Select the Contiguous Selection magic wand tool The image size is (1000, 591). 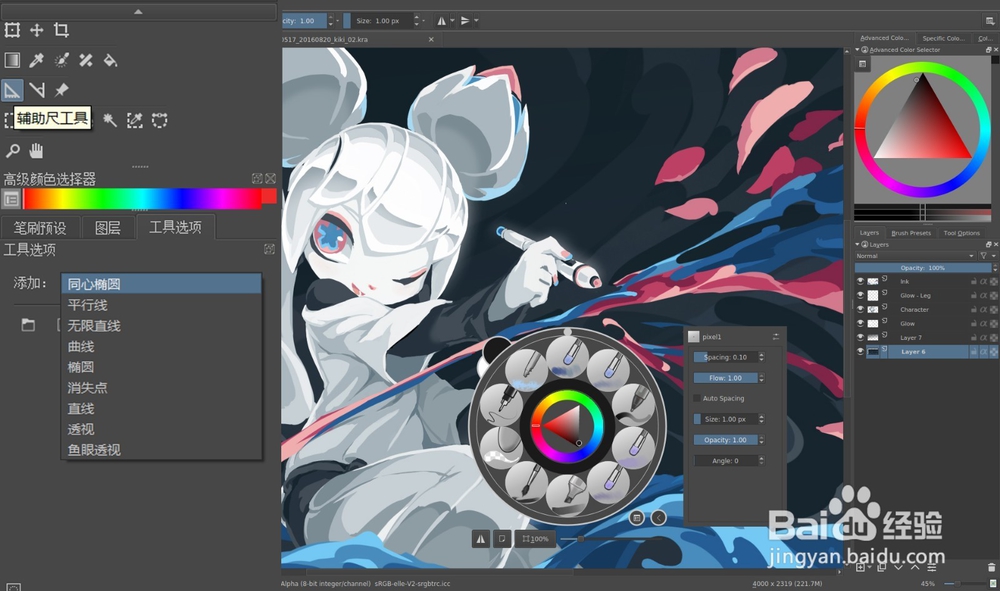[110, 120]
